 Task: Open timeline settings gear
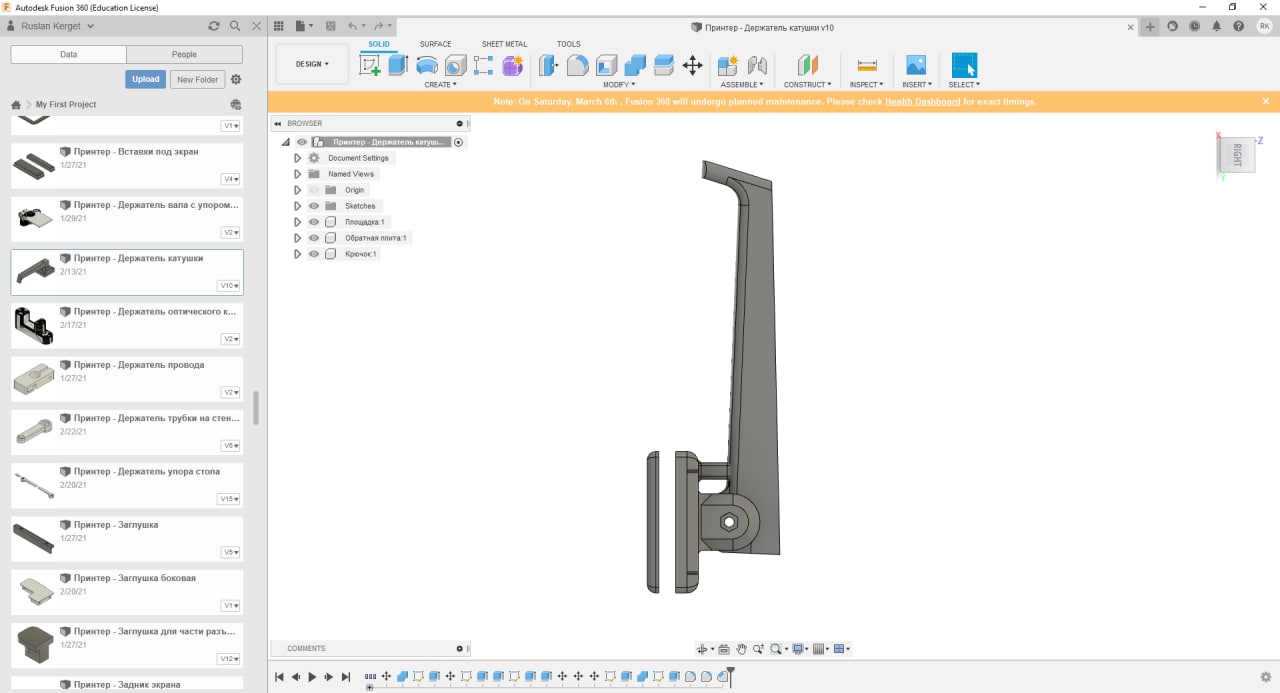coord(1265,677)
